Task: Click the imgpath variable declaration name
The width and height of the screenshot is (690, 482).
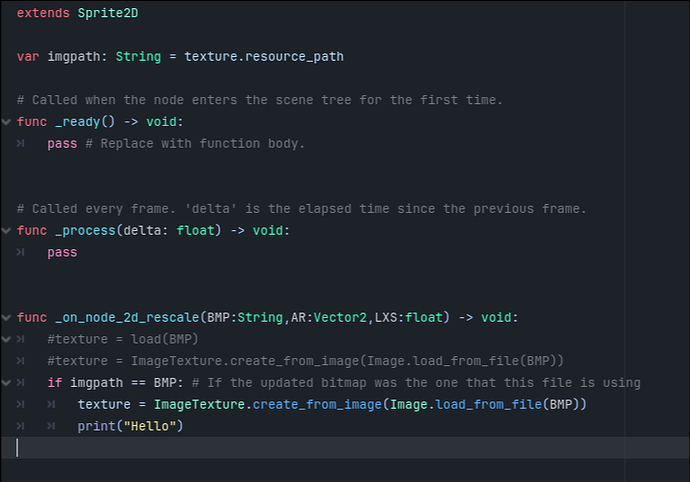Action: (73, 57)
